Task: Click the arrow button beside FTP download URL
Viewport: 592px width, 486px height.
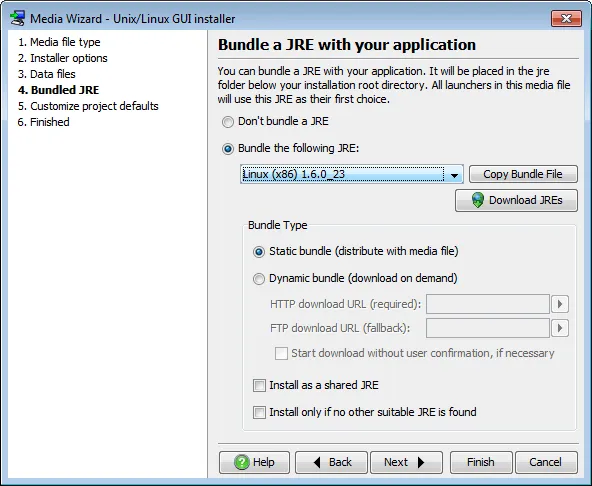Action: click(x=560, y=328)
